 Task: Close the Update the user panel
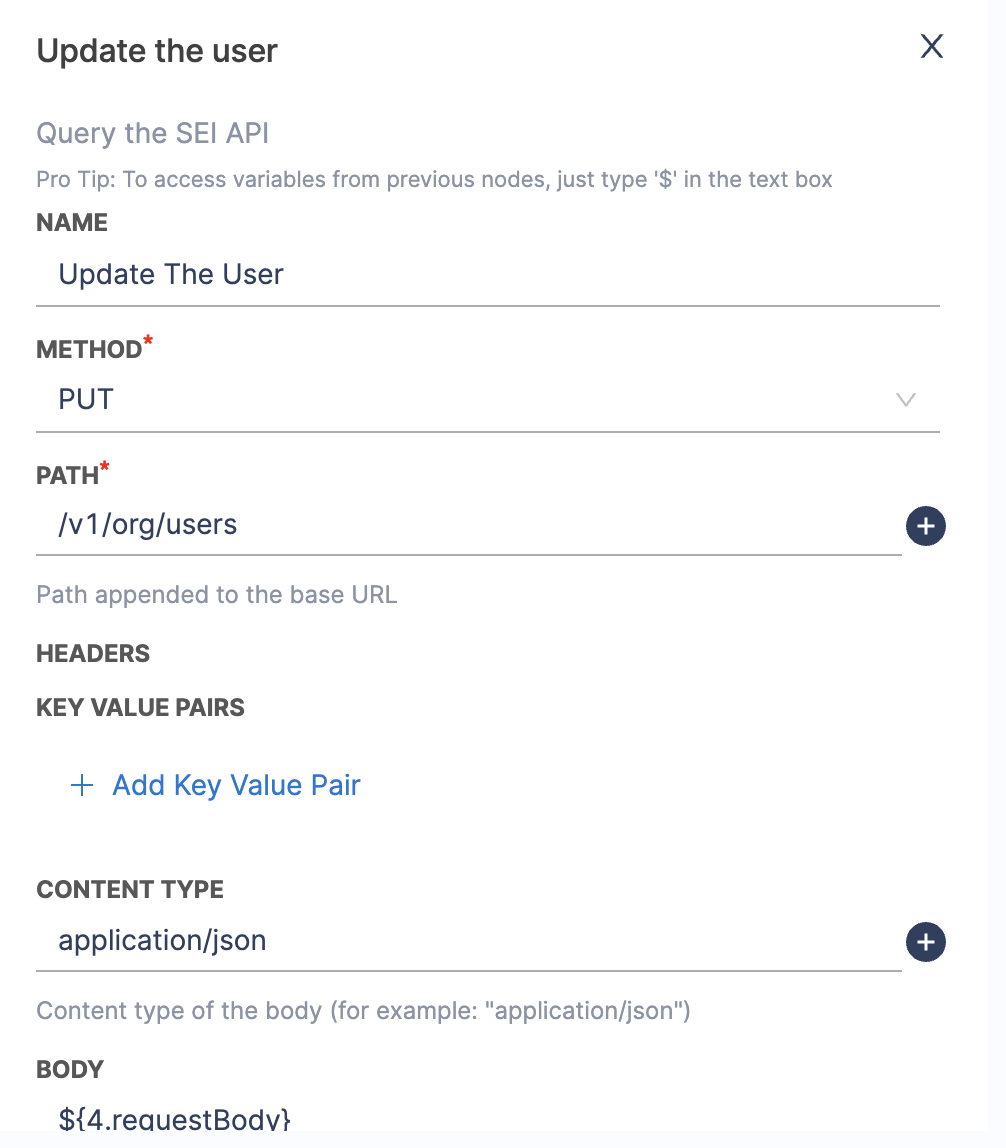[931, 47]
